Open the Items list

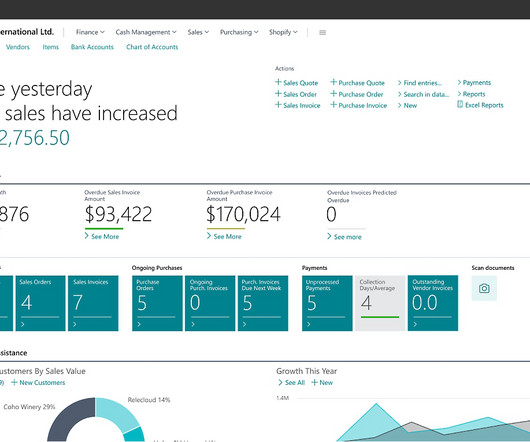(x=51, y=47)
